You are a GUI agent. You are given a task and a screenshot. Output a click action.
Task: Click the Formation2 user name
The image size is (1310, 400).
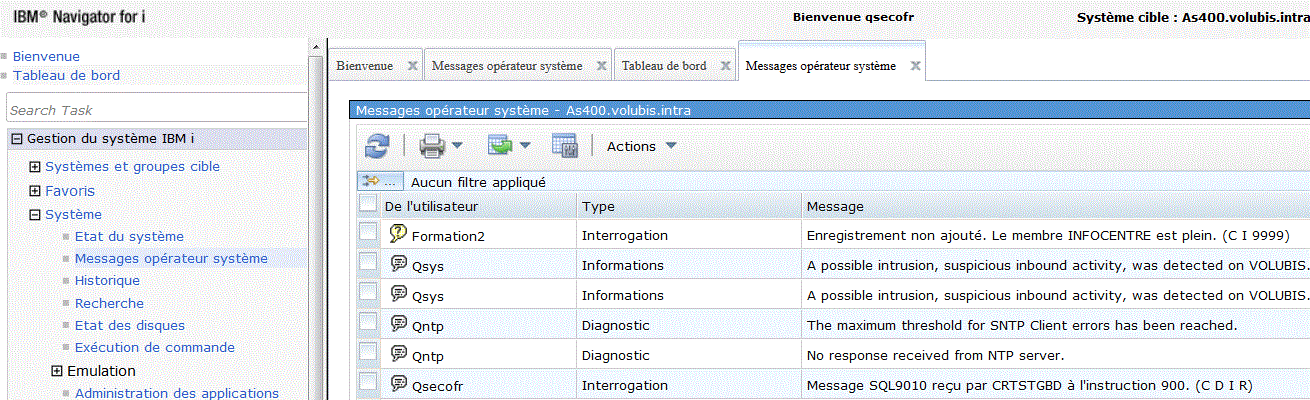[x=448, y=236]
